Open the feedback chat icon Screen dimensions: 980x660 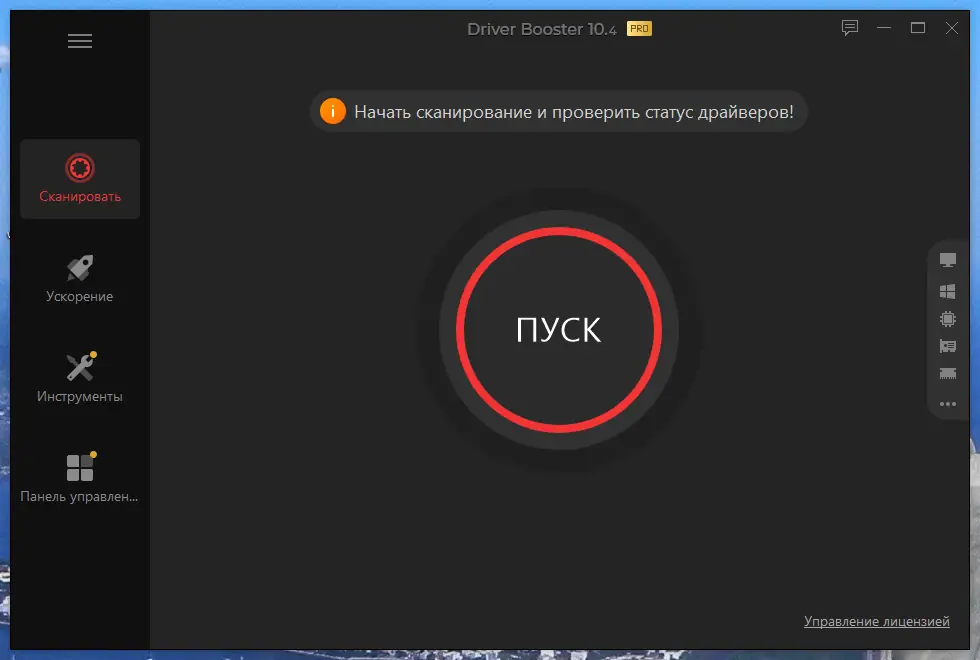pyautogui.click(x=849, y=28)
